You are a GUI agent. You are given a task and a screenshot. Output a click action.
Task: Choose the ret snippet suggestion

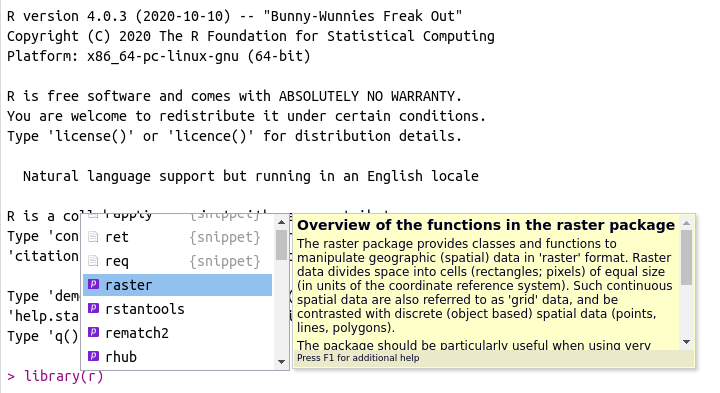point(177,237)
